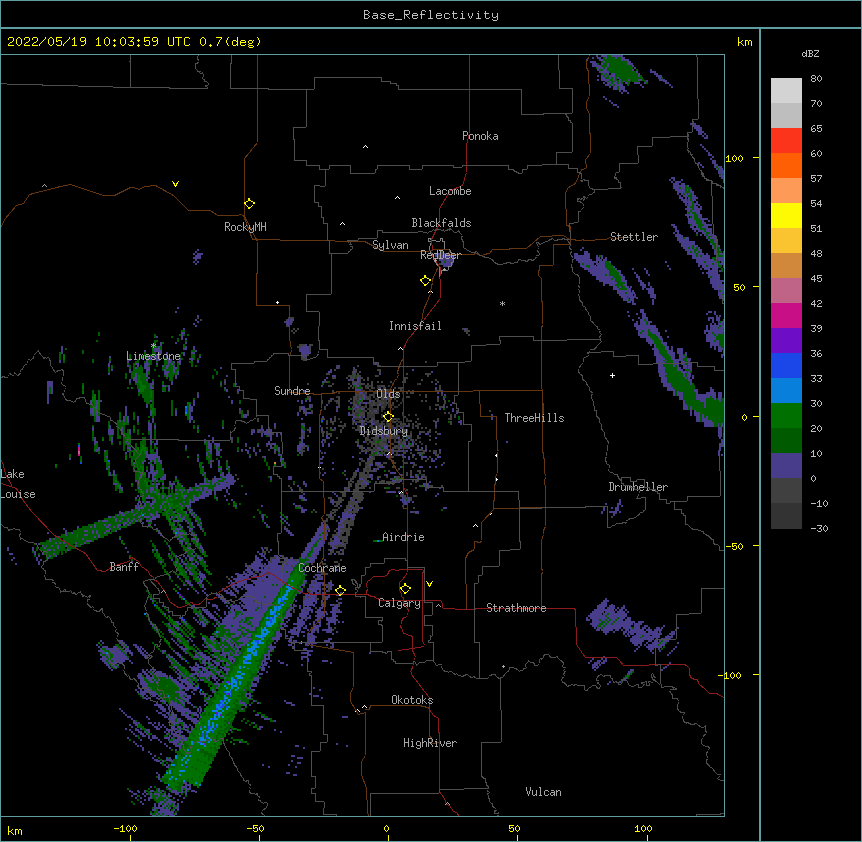
Task: Click the Blackfalds city label
Action: tap(441, 223)
